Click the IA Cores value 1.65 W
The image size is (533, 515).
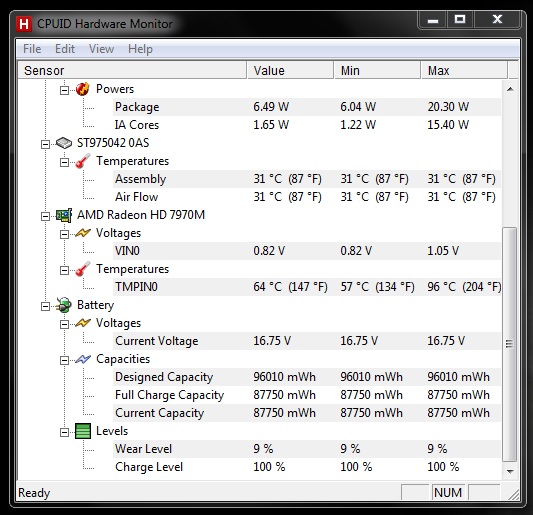pyautogui.click(x=271, y=125)
